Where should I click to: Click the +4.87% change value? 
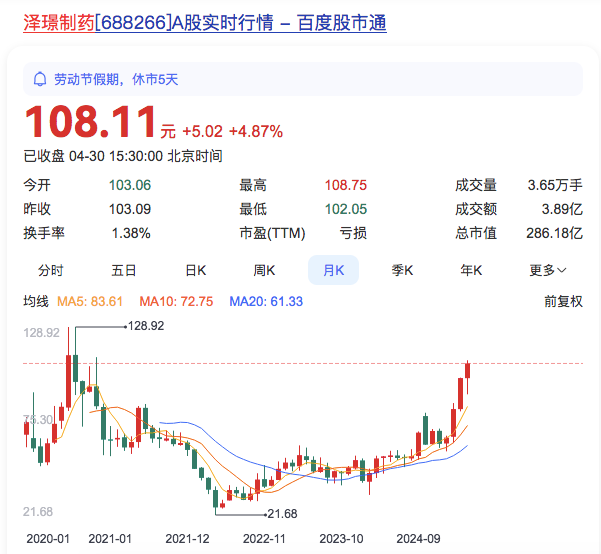256,132
